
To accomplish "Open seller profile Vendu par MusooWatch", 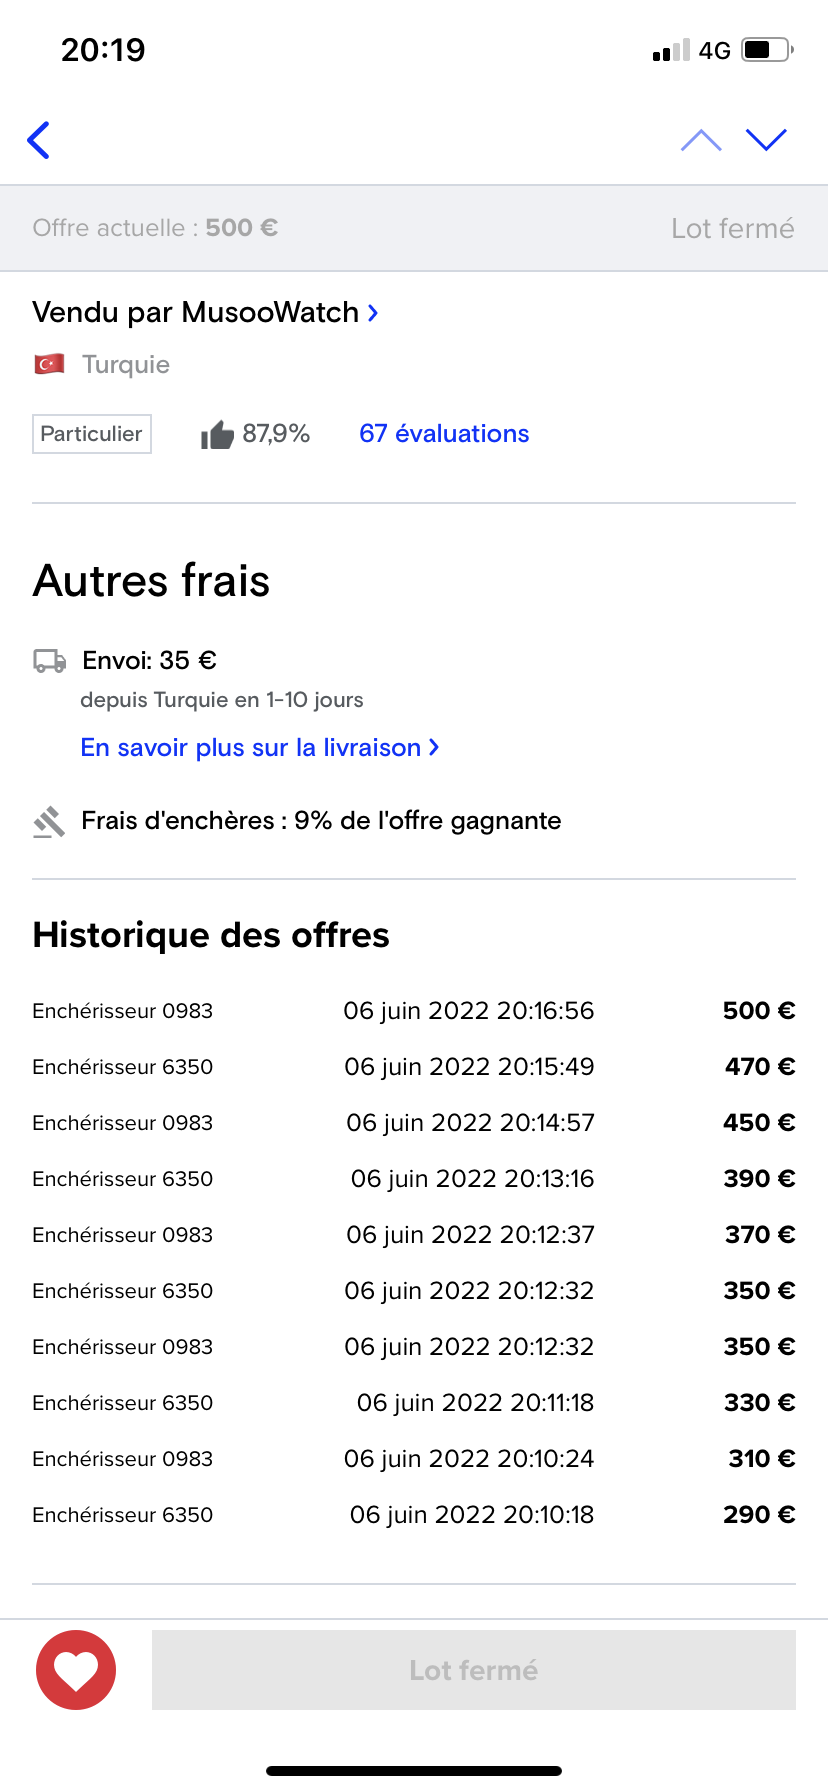I will tap(196, 312).
